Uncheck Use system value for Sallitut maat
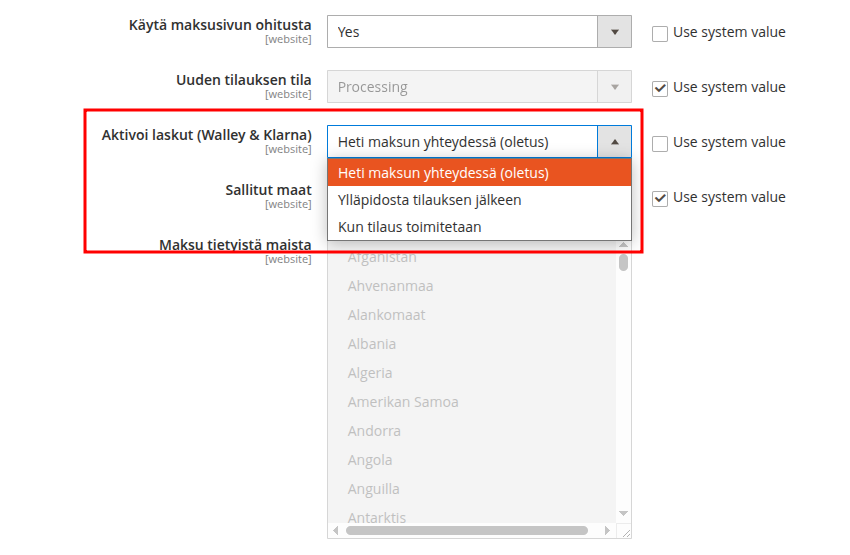Image resolution: width=850 pixels, height=555 pixels. 660,198
